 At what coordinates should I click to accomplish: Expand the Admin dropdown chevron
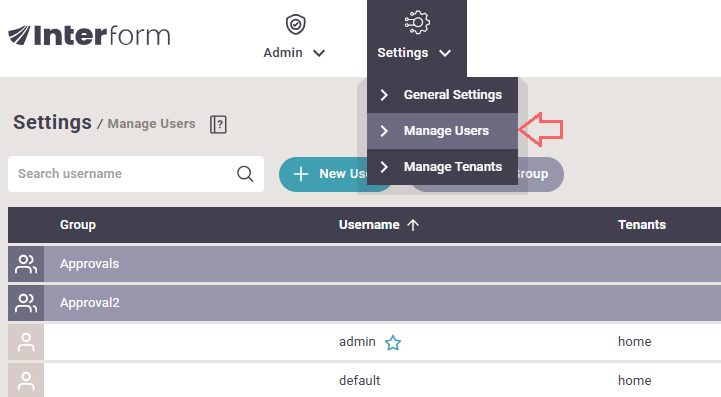click(319, 53)
